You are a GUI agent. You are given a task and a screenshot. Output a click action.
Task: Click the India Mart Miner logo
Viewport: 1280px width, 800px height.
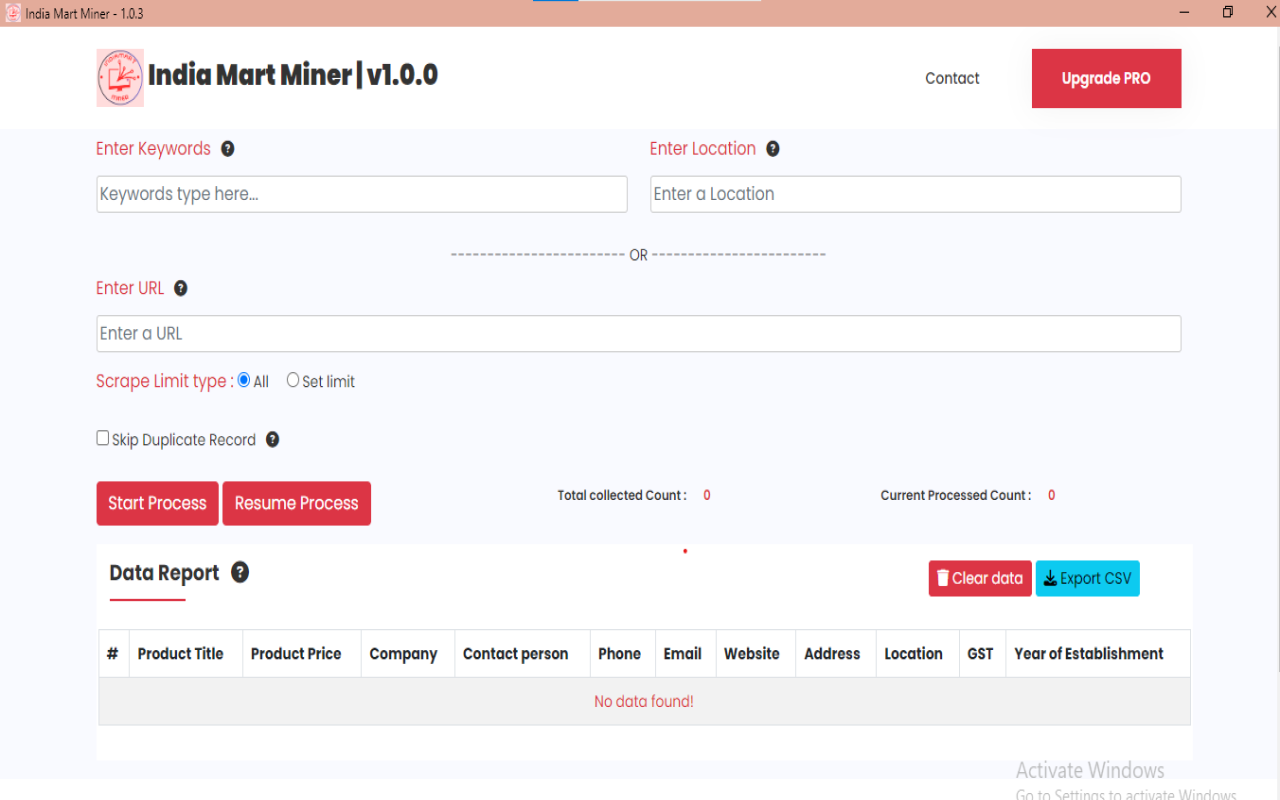(120, 78)
